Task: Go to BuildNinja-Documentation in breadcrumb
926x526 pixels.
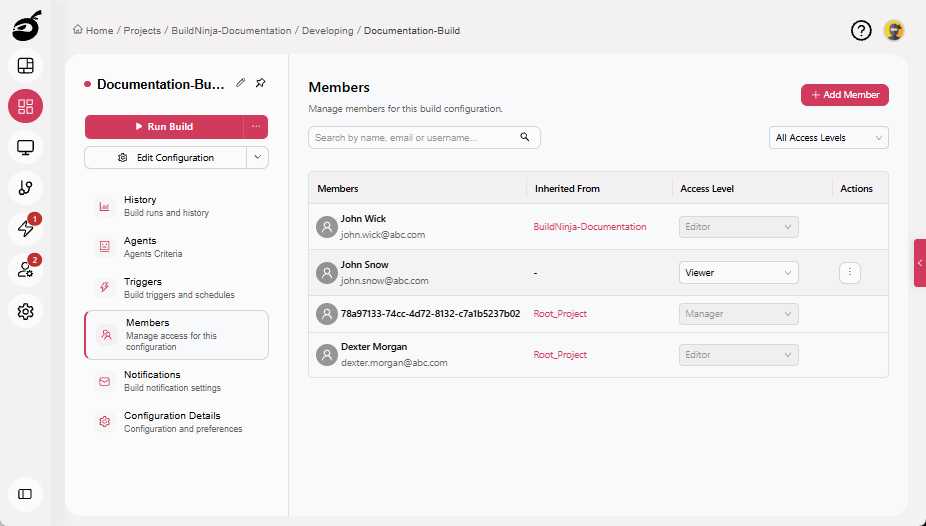Action: click(231, 31)
